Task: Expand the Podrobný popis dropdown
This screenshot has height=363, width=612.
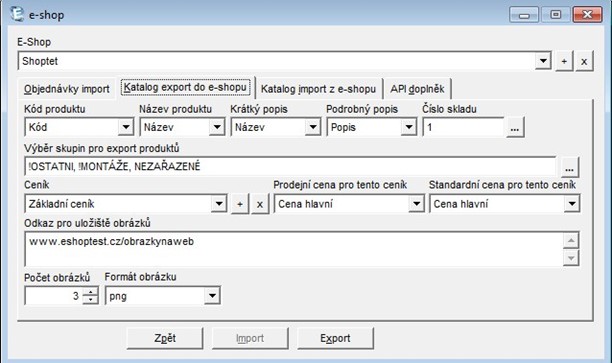Action: (x=409, y=127)
